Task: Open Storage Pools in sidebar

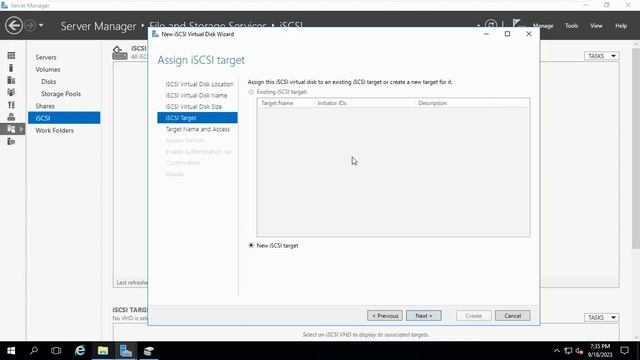Action: [61, 94]
